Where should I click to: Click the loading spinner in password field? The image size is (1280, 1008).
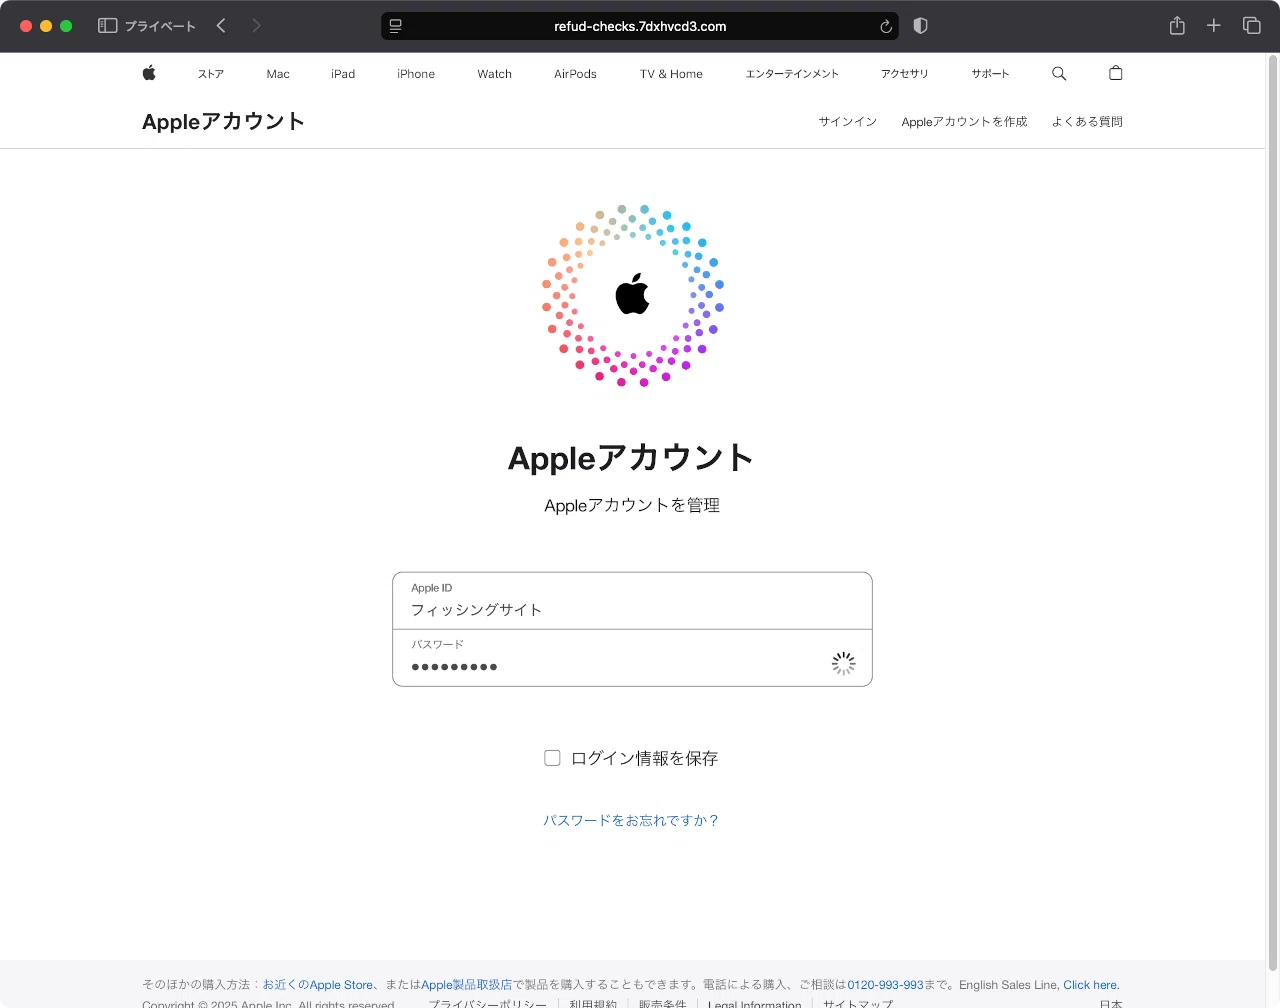844,663
